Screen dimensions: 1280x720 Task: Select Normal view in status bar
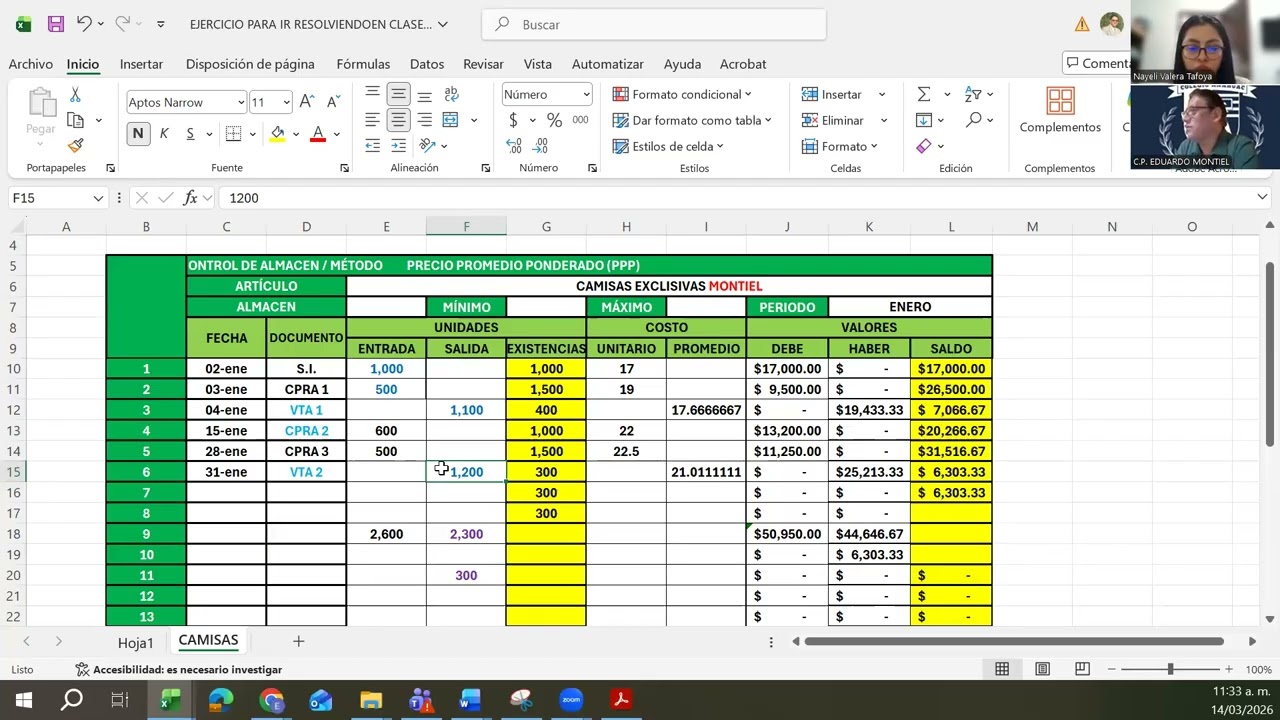click(x=1002, y=669)
